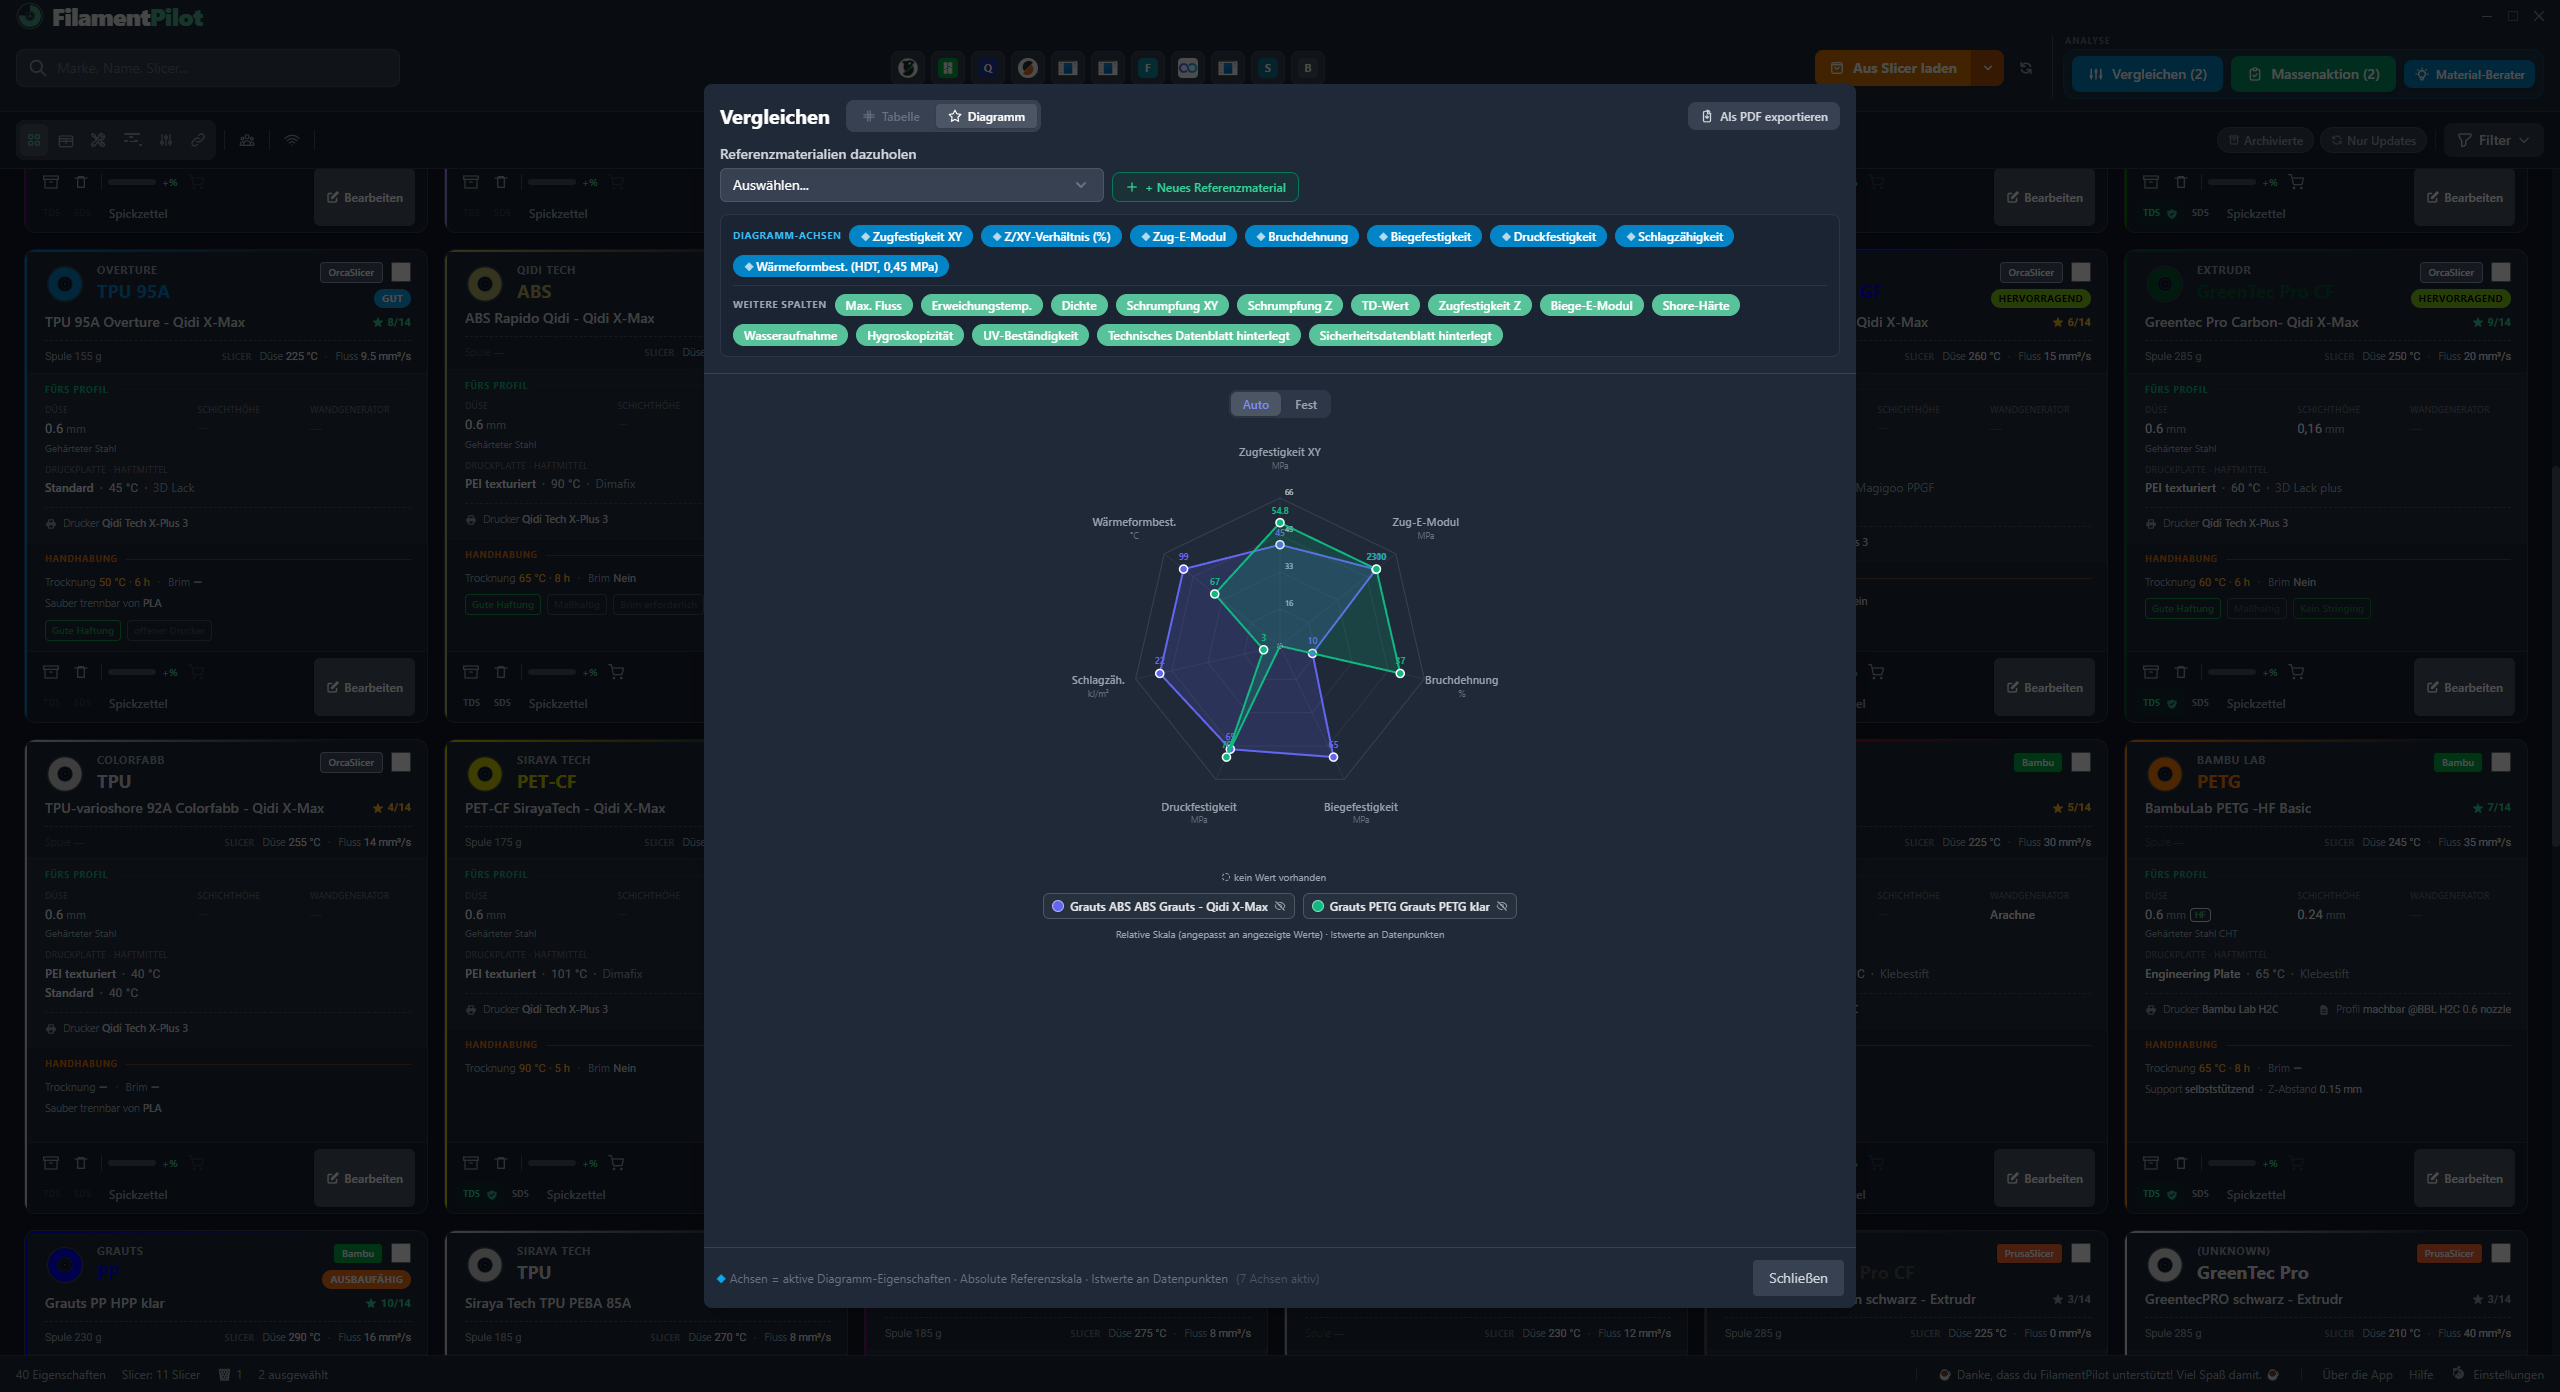Select the grid card view icon

34,140
